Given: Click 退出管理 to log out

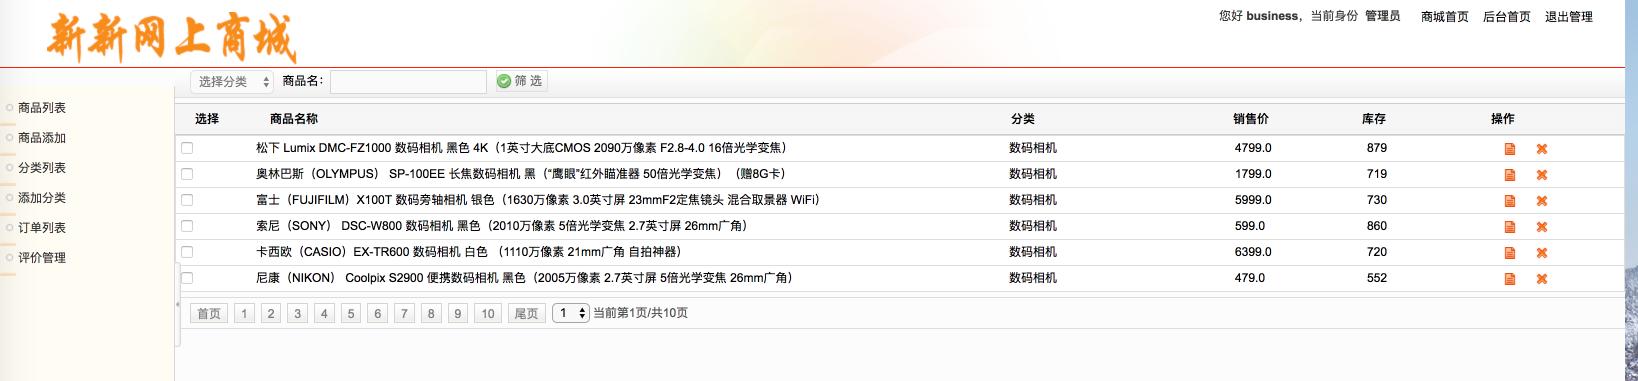Looking at the screenshot, I should point(1569,17).
